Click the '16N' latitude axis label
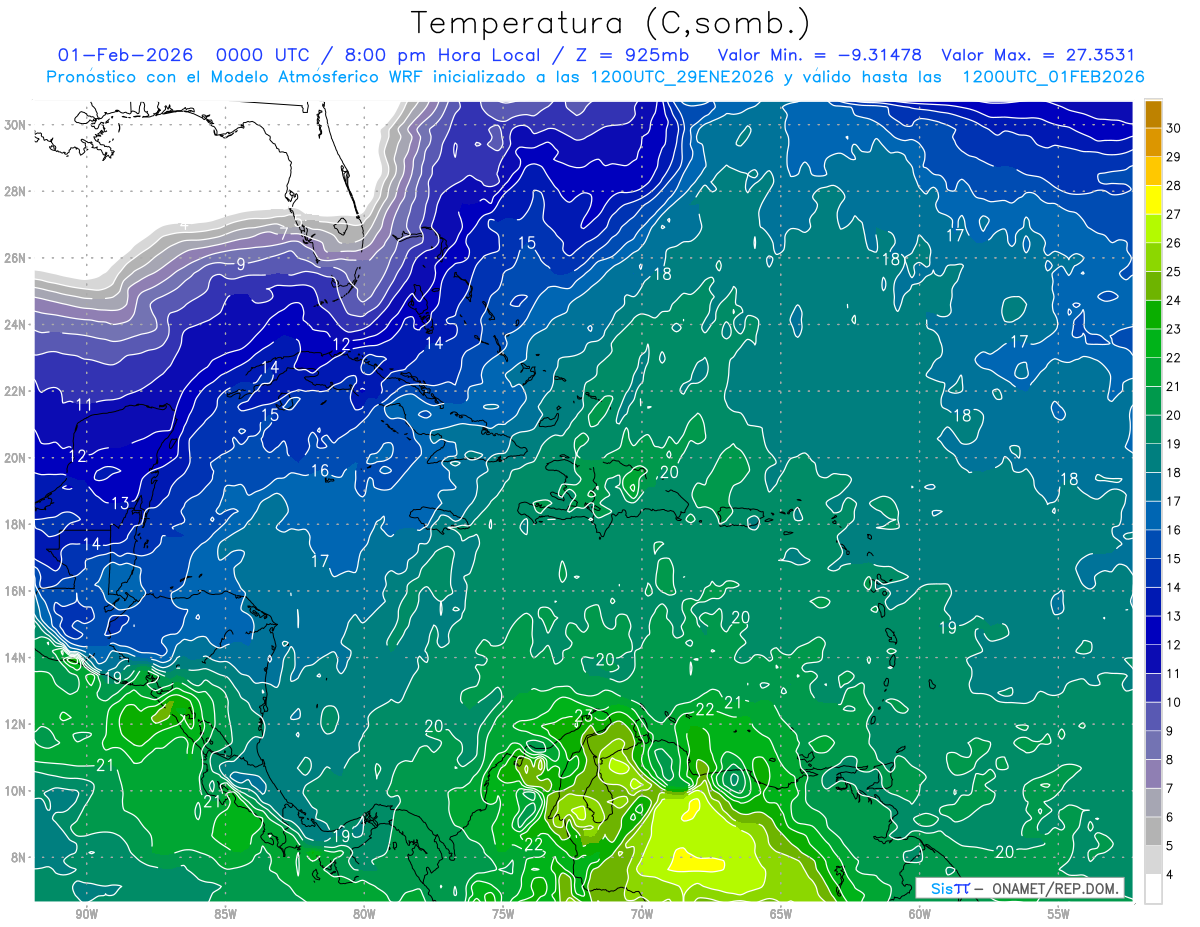1200x927 pixels. point(16,591)
